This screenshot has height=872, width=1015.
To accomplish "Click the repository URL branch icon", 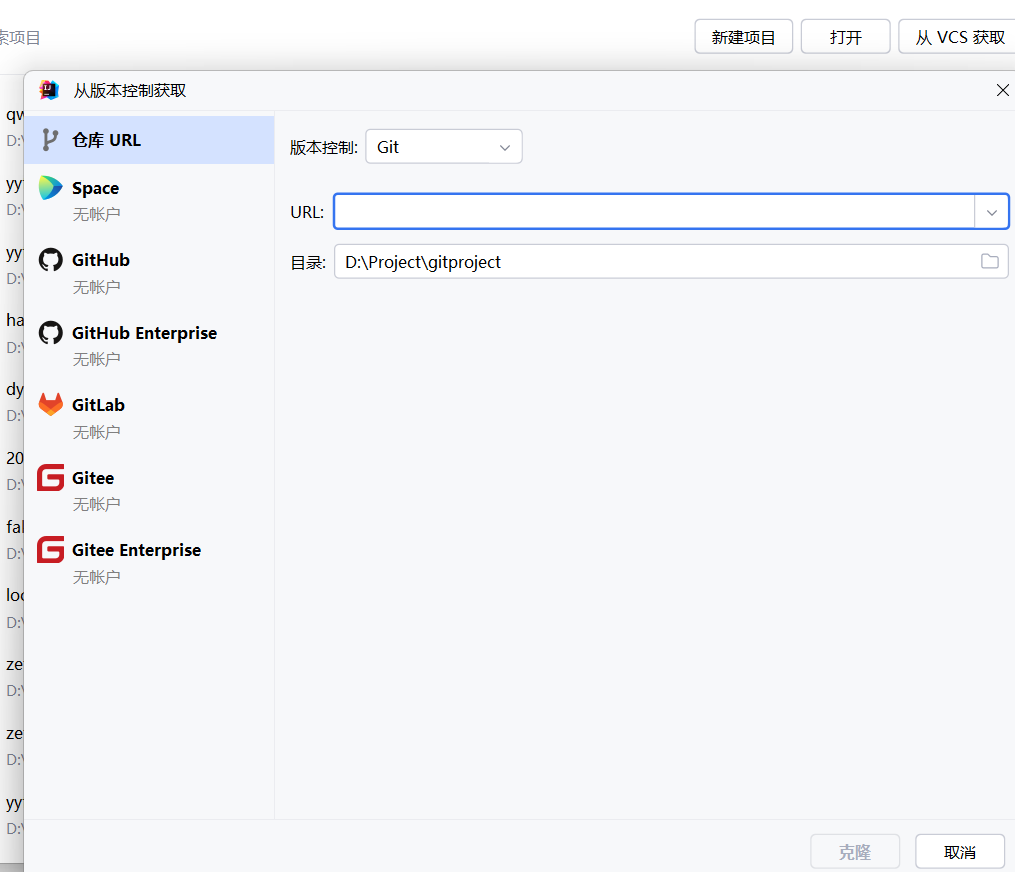I will coord(50,140).
